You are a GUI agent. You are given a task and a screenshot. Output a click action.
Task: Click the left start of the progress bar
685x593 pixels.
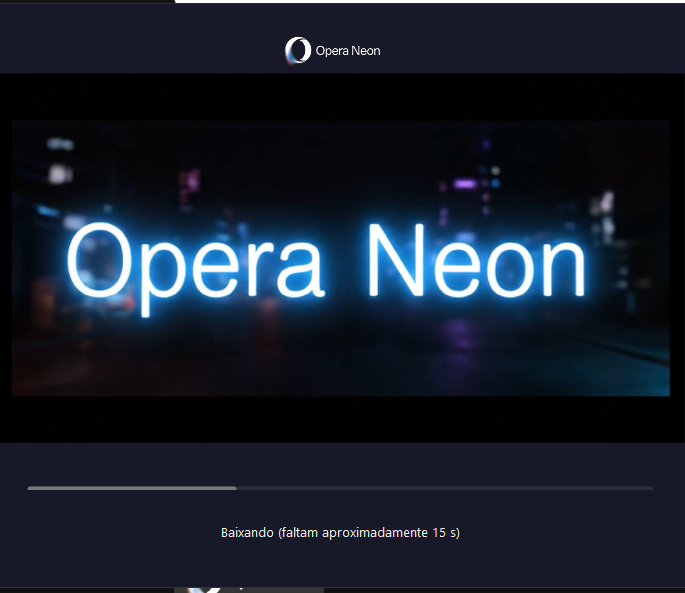pos(31,488)
